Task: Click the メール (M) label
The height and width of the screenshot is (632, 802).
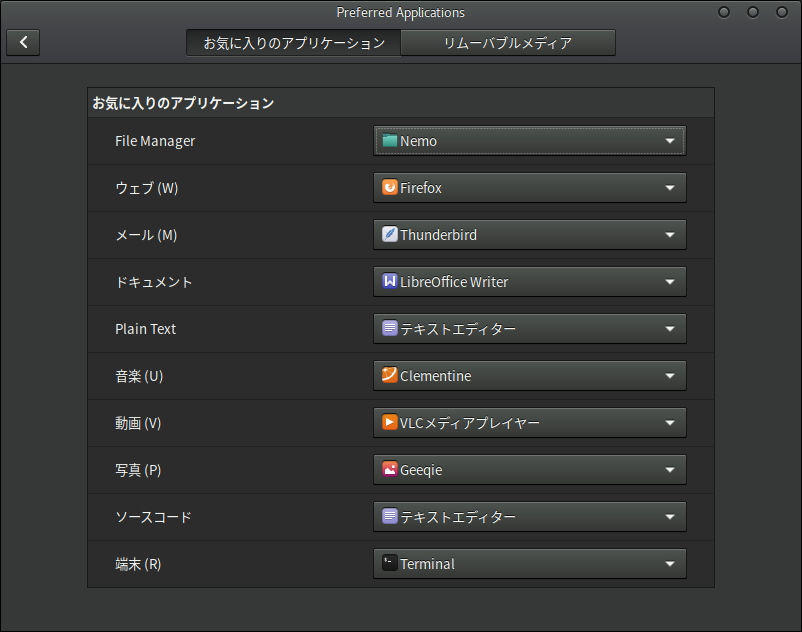Action: point(146,235)
